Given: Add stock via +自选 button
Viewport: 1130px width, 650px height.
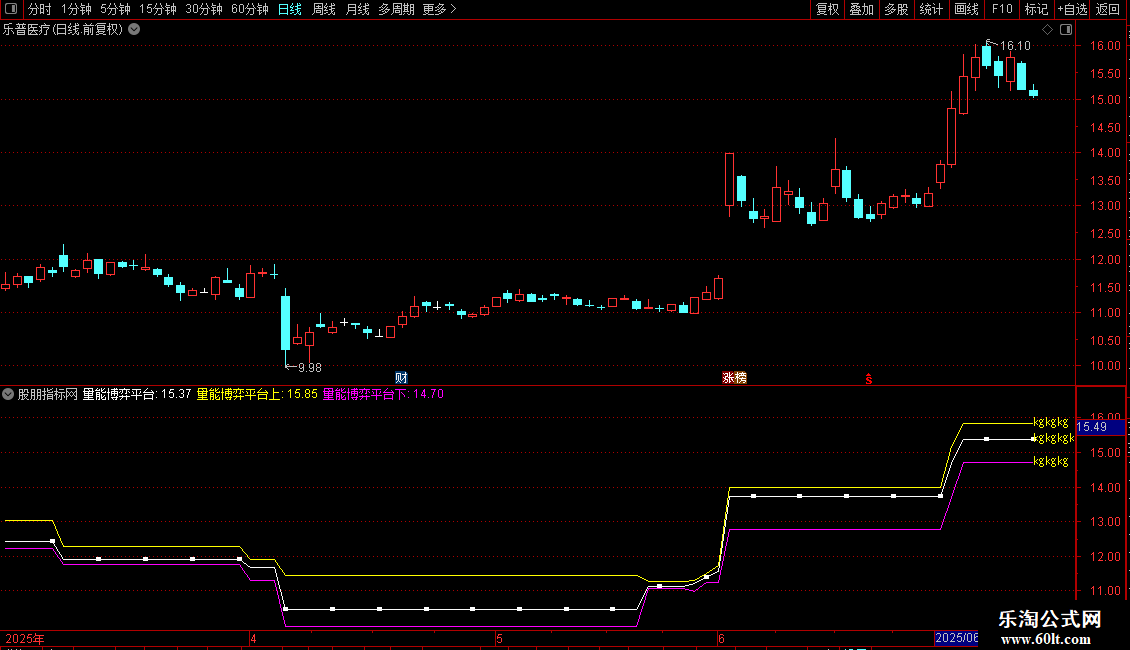Looking at the screenshot, I should (x=1072, y=9).
